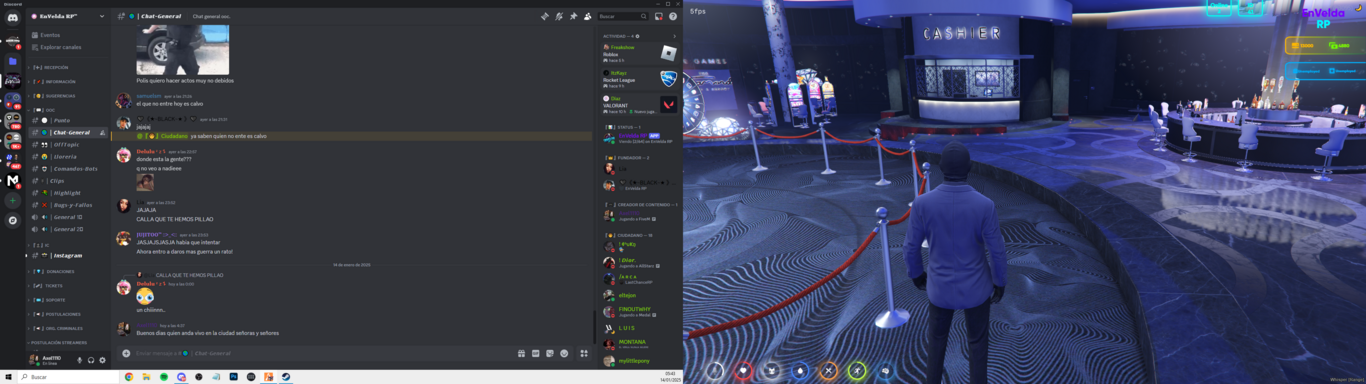
Task: Open the apps launcher icon in chat bar
Action: click(x=584, y=353)
